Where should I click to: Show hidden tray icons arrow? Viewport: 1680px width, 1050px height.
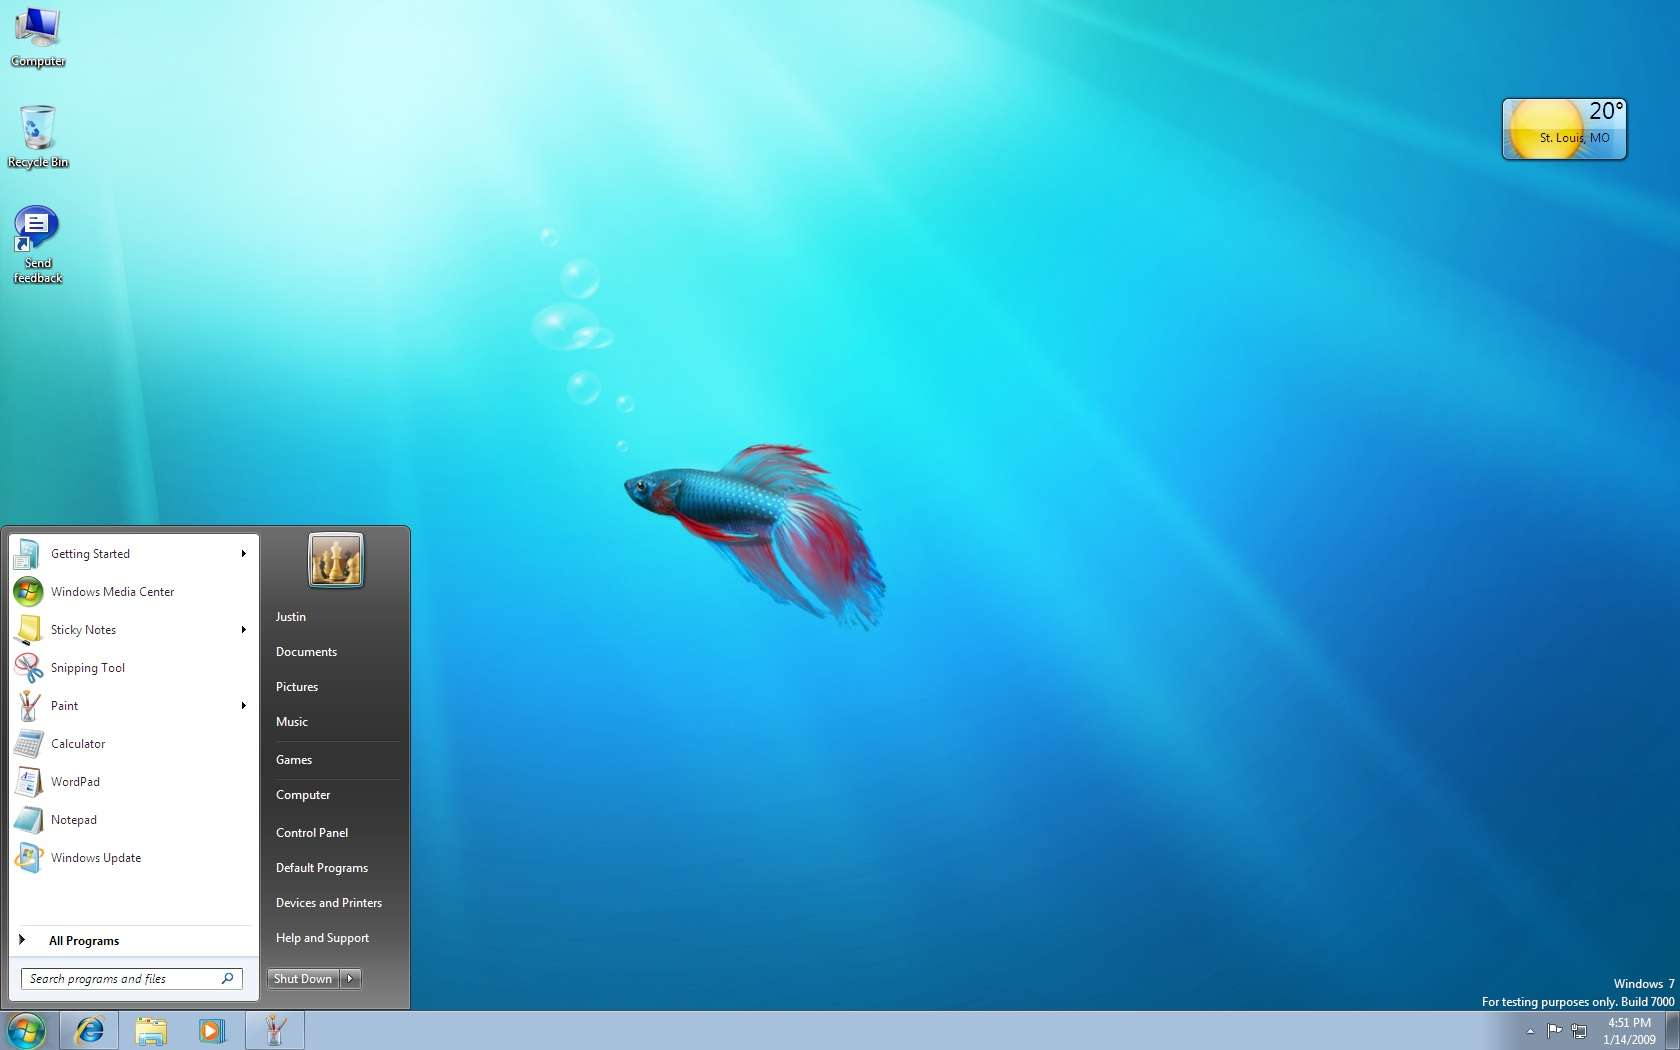(x=1530, y=1031)
